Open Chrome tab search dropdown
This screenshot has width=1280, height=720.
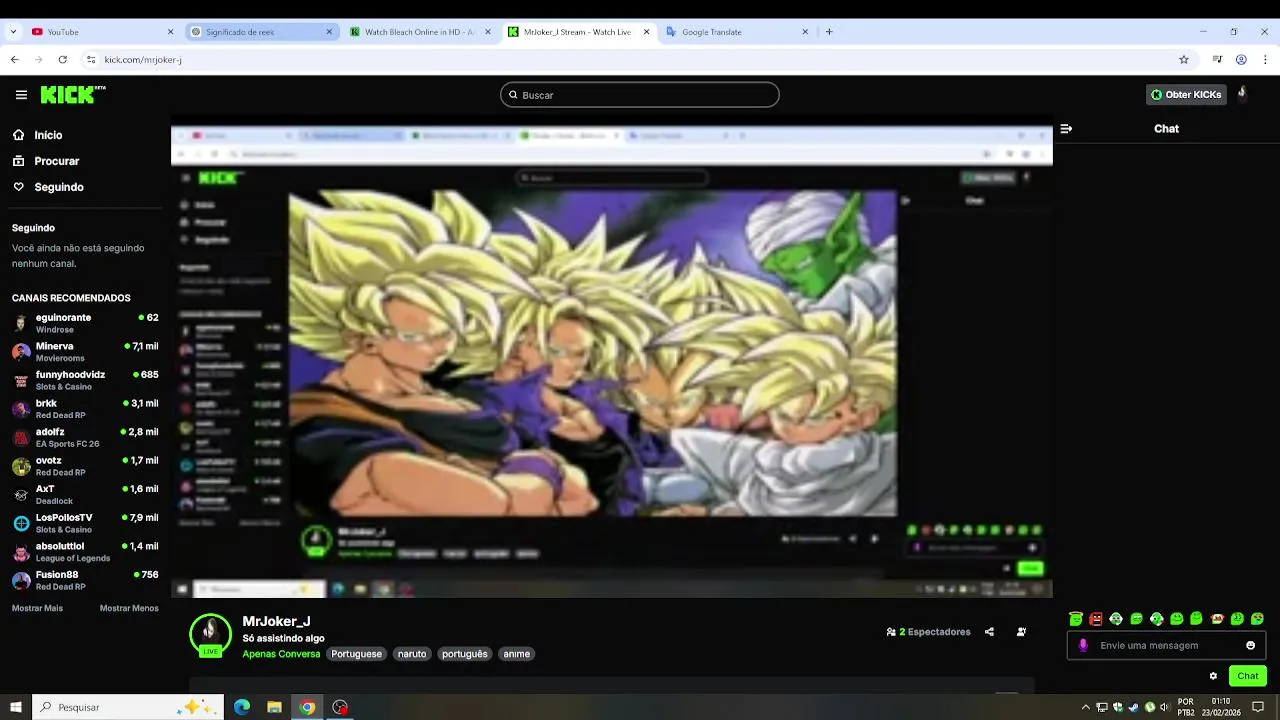pyautogui.click(x=13, y=32)
